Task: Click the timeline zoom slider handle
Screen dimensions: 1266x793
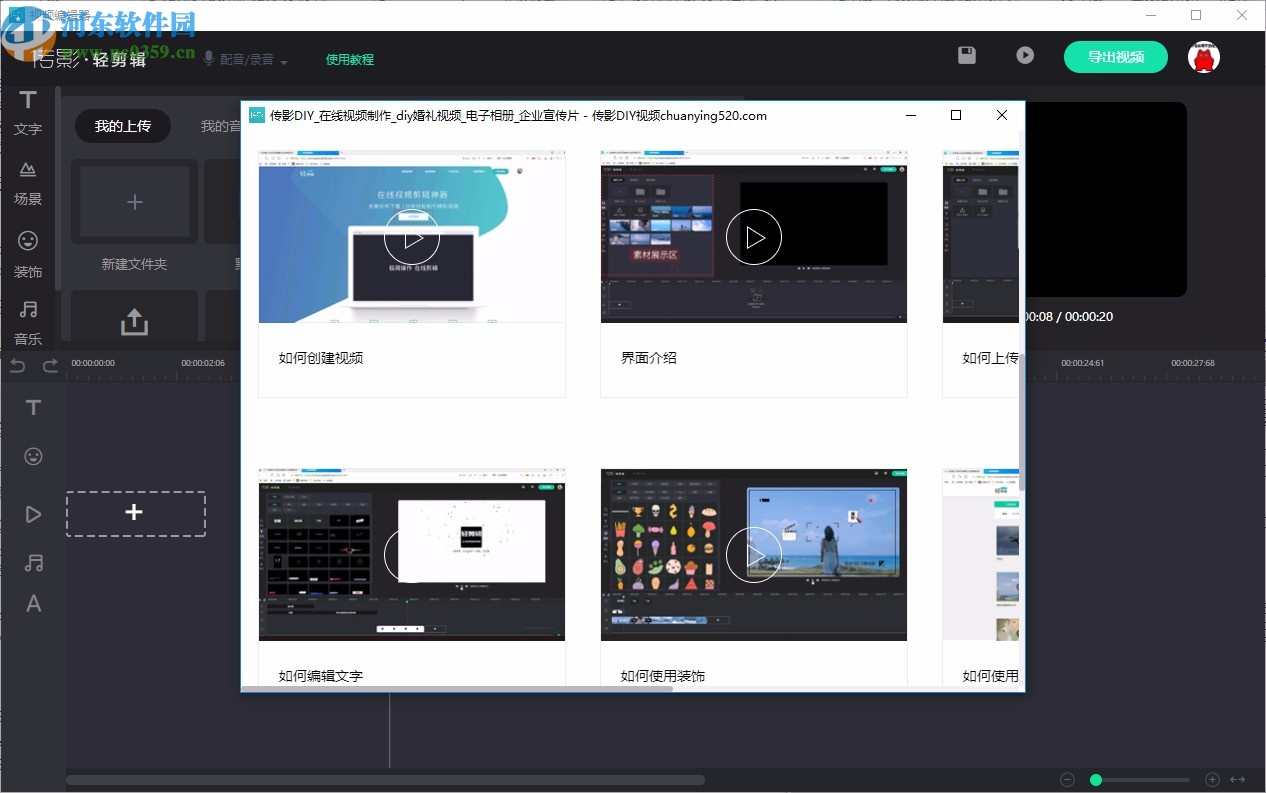Action: [x=1096, y=779]
